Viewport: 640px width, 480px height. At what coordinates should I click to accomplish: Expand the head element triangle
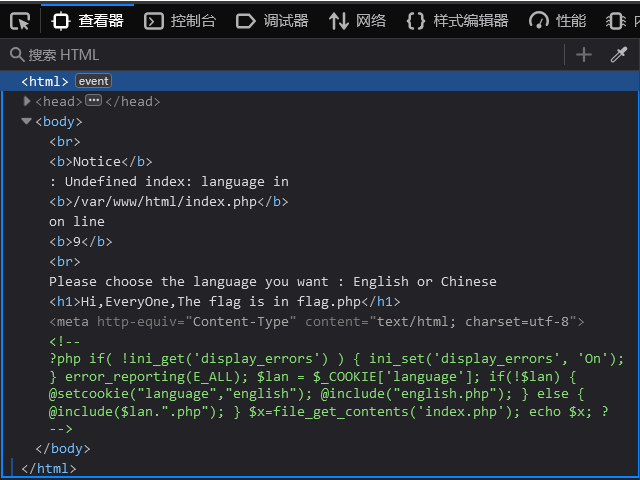[27, 101]
